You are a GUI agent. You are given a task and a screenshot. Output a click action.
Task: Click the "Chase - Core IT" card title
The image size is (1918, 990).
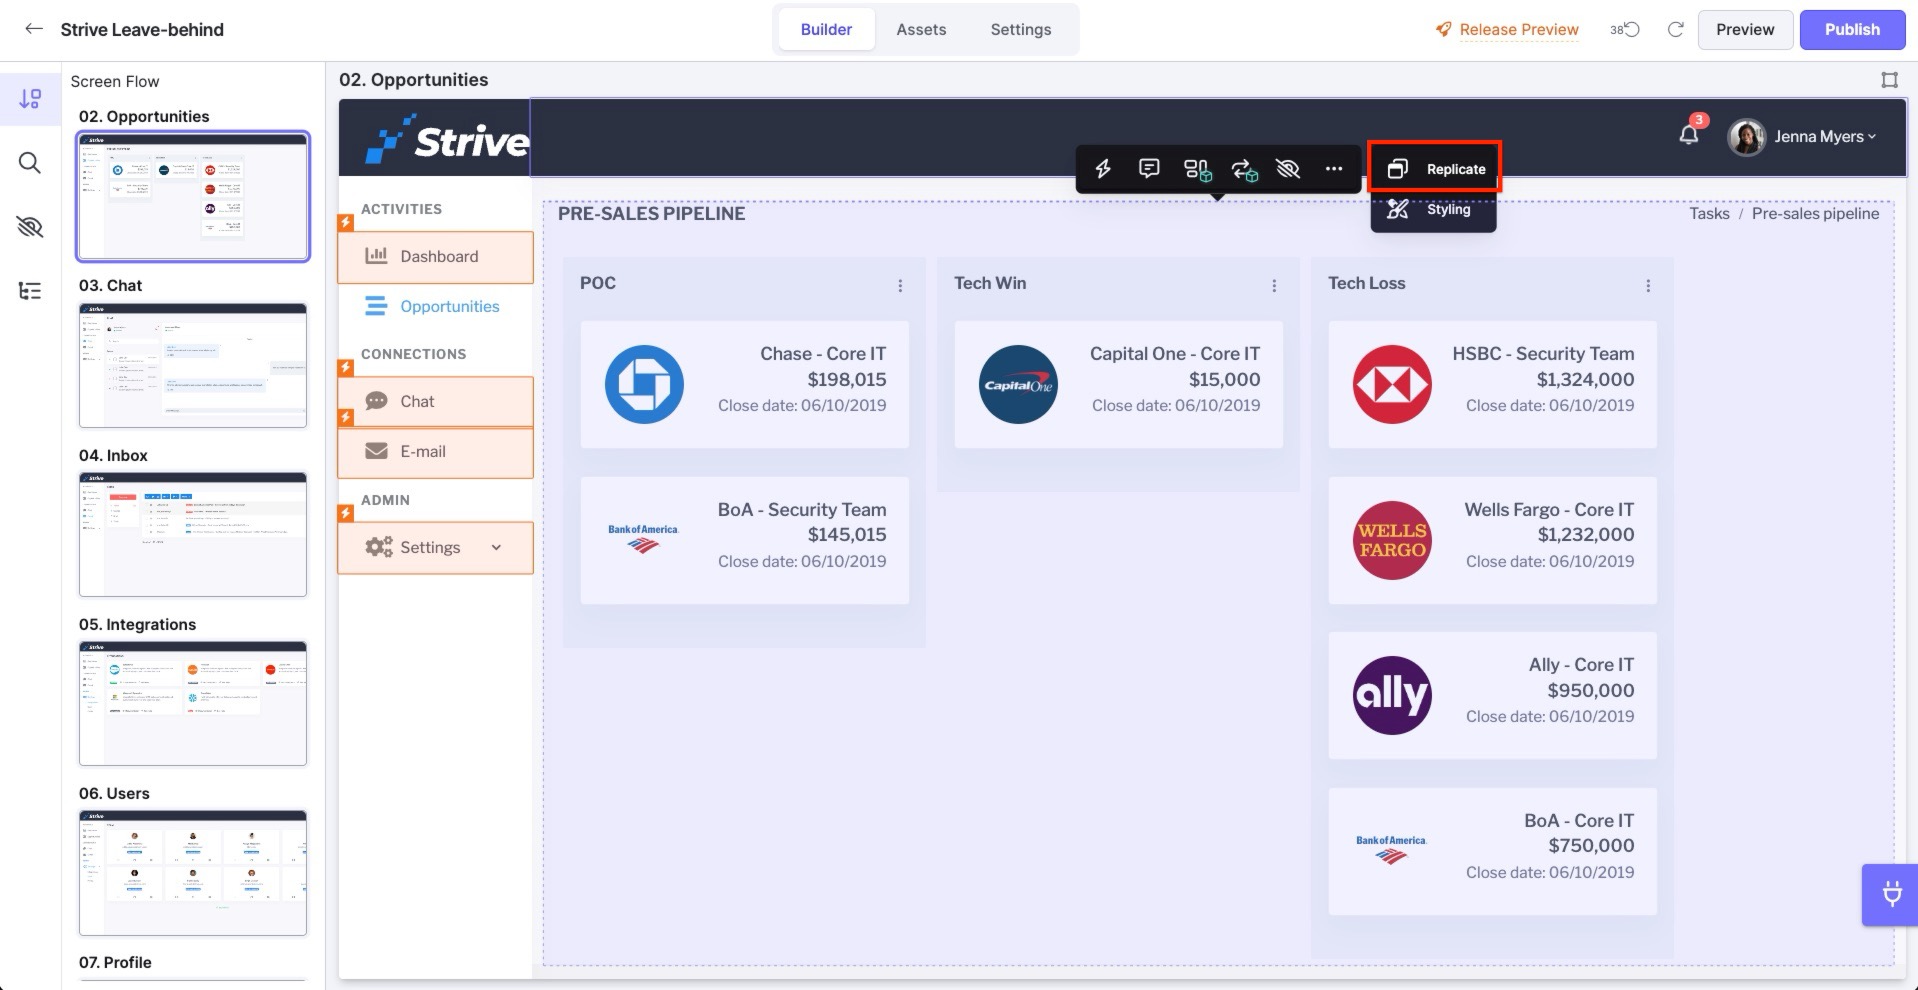(x=823, y=354)
